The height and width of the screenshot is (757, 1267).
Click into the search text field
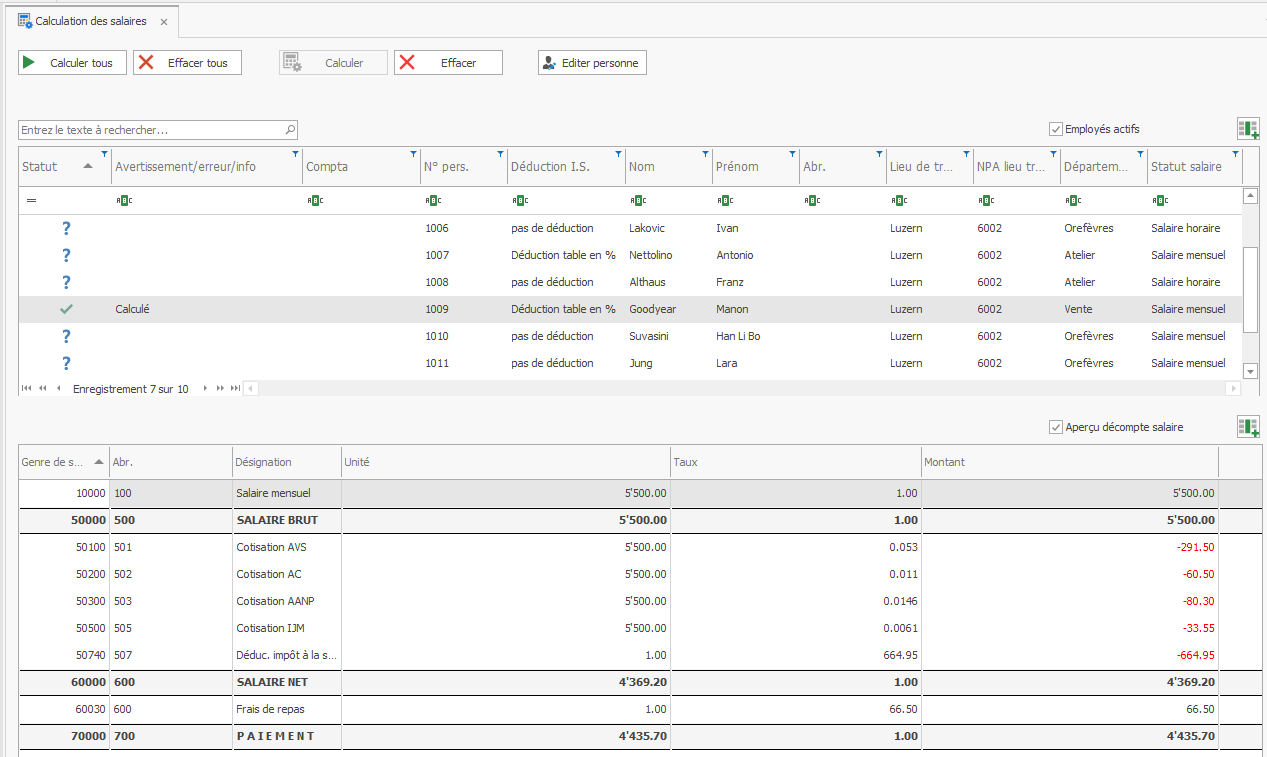pyautogui.click(x=150, y=130)
